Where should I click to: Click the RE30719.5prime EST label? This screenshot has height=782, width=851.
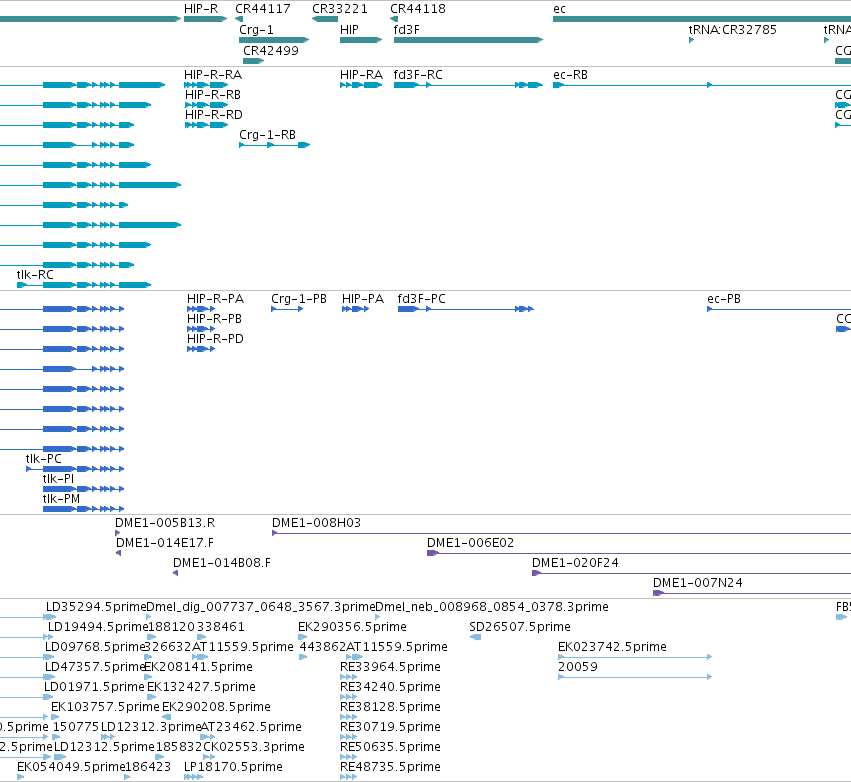coord(390,727)
